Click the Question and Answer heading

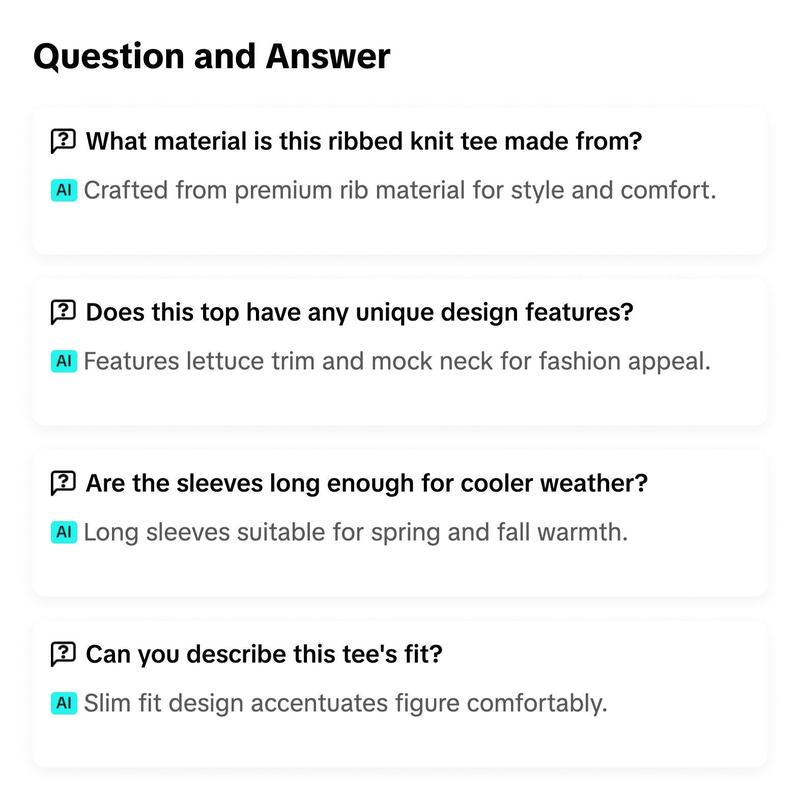click(212, 56)
